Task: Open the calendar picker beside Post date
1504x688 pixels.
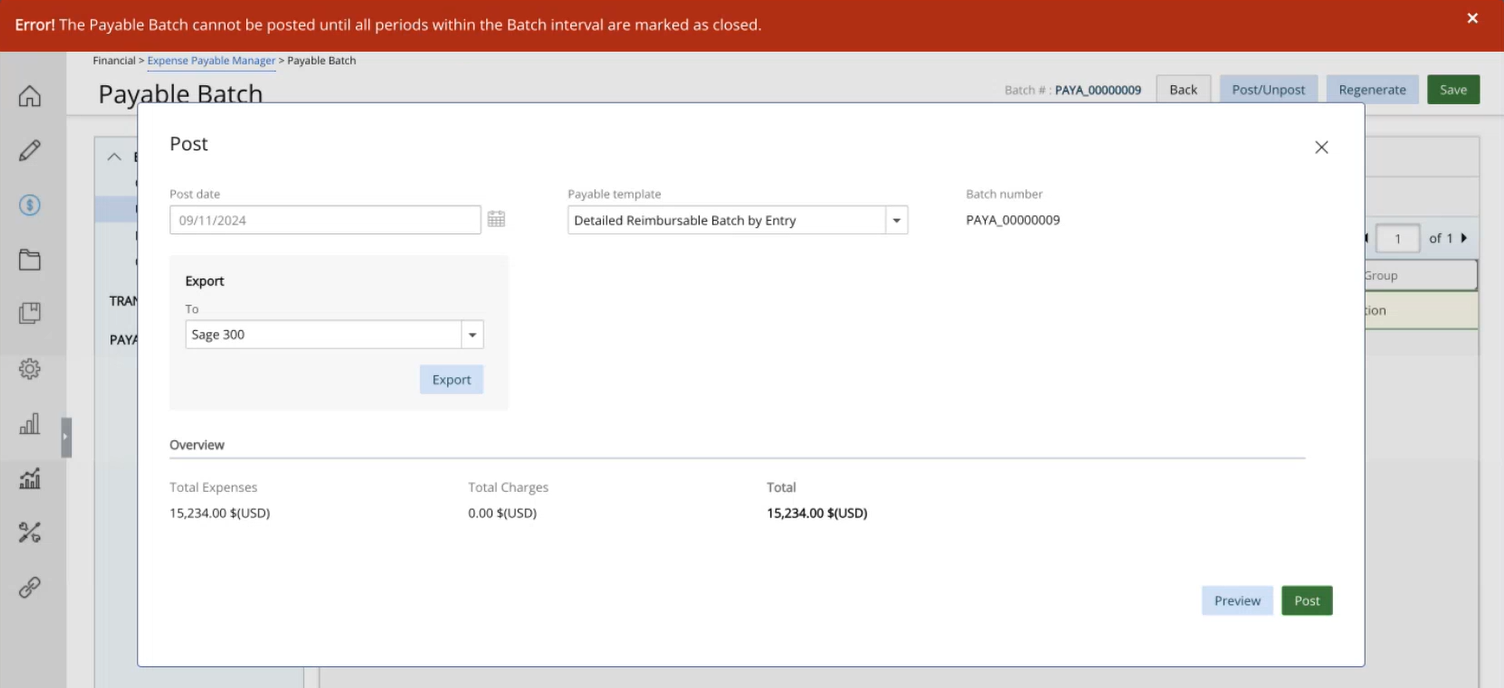Action: click(x=496, y=218)
